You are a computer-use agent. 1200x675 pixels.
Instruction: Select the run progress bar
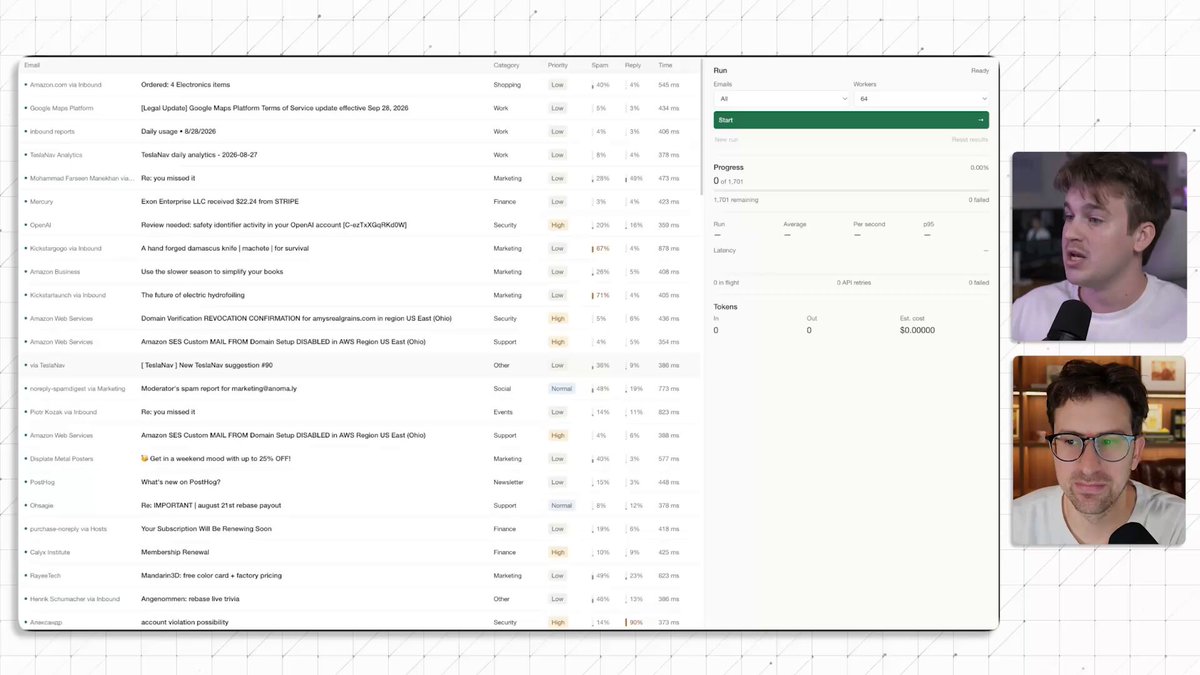tap(851, 190)
